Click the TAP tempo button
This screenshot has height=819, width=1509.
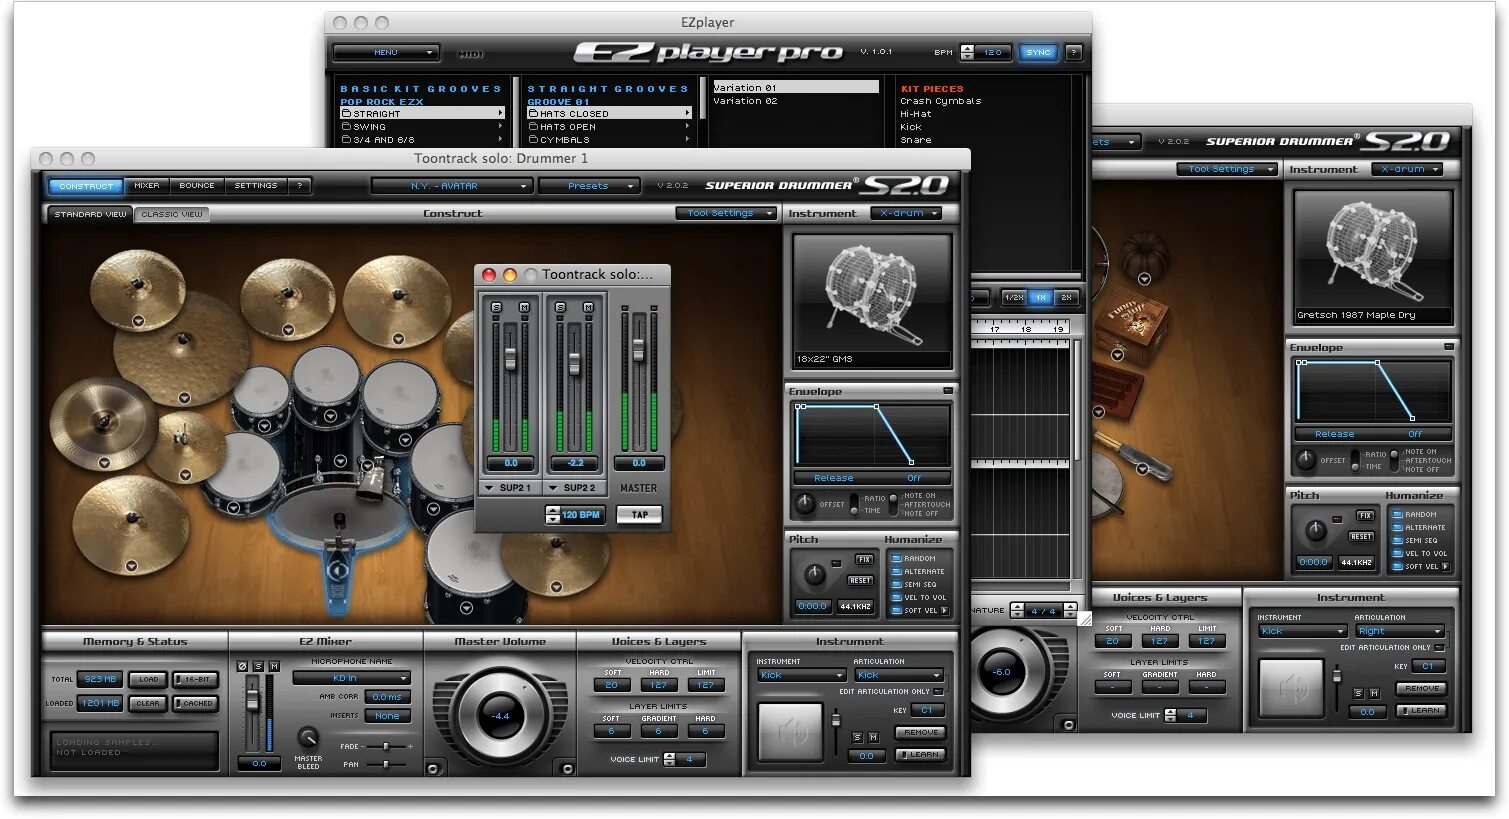(639, 515)
